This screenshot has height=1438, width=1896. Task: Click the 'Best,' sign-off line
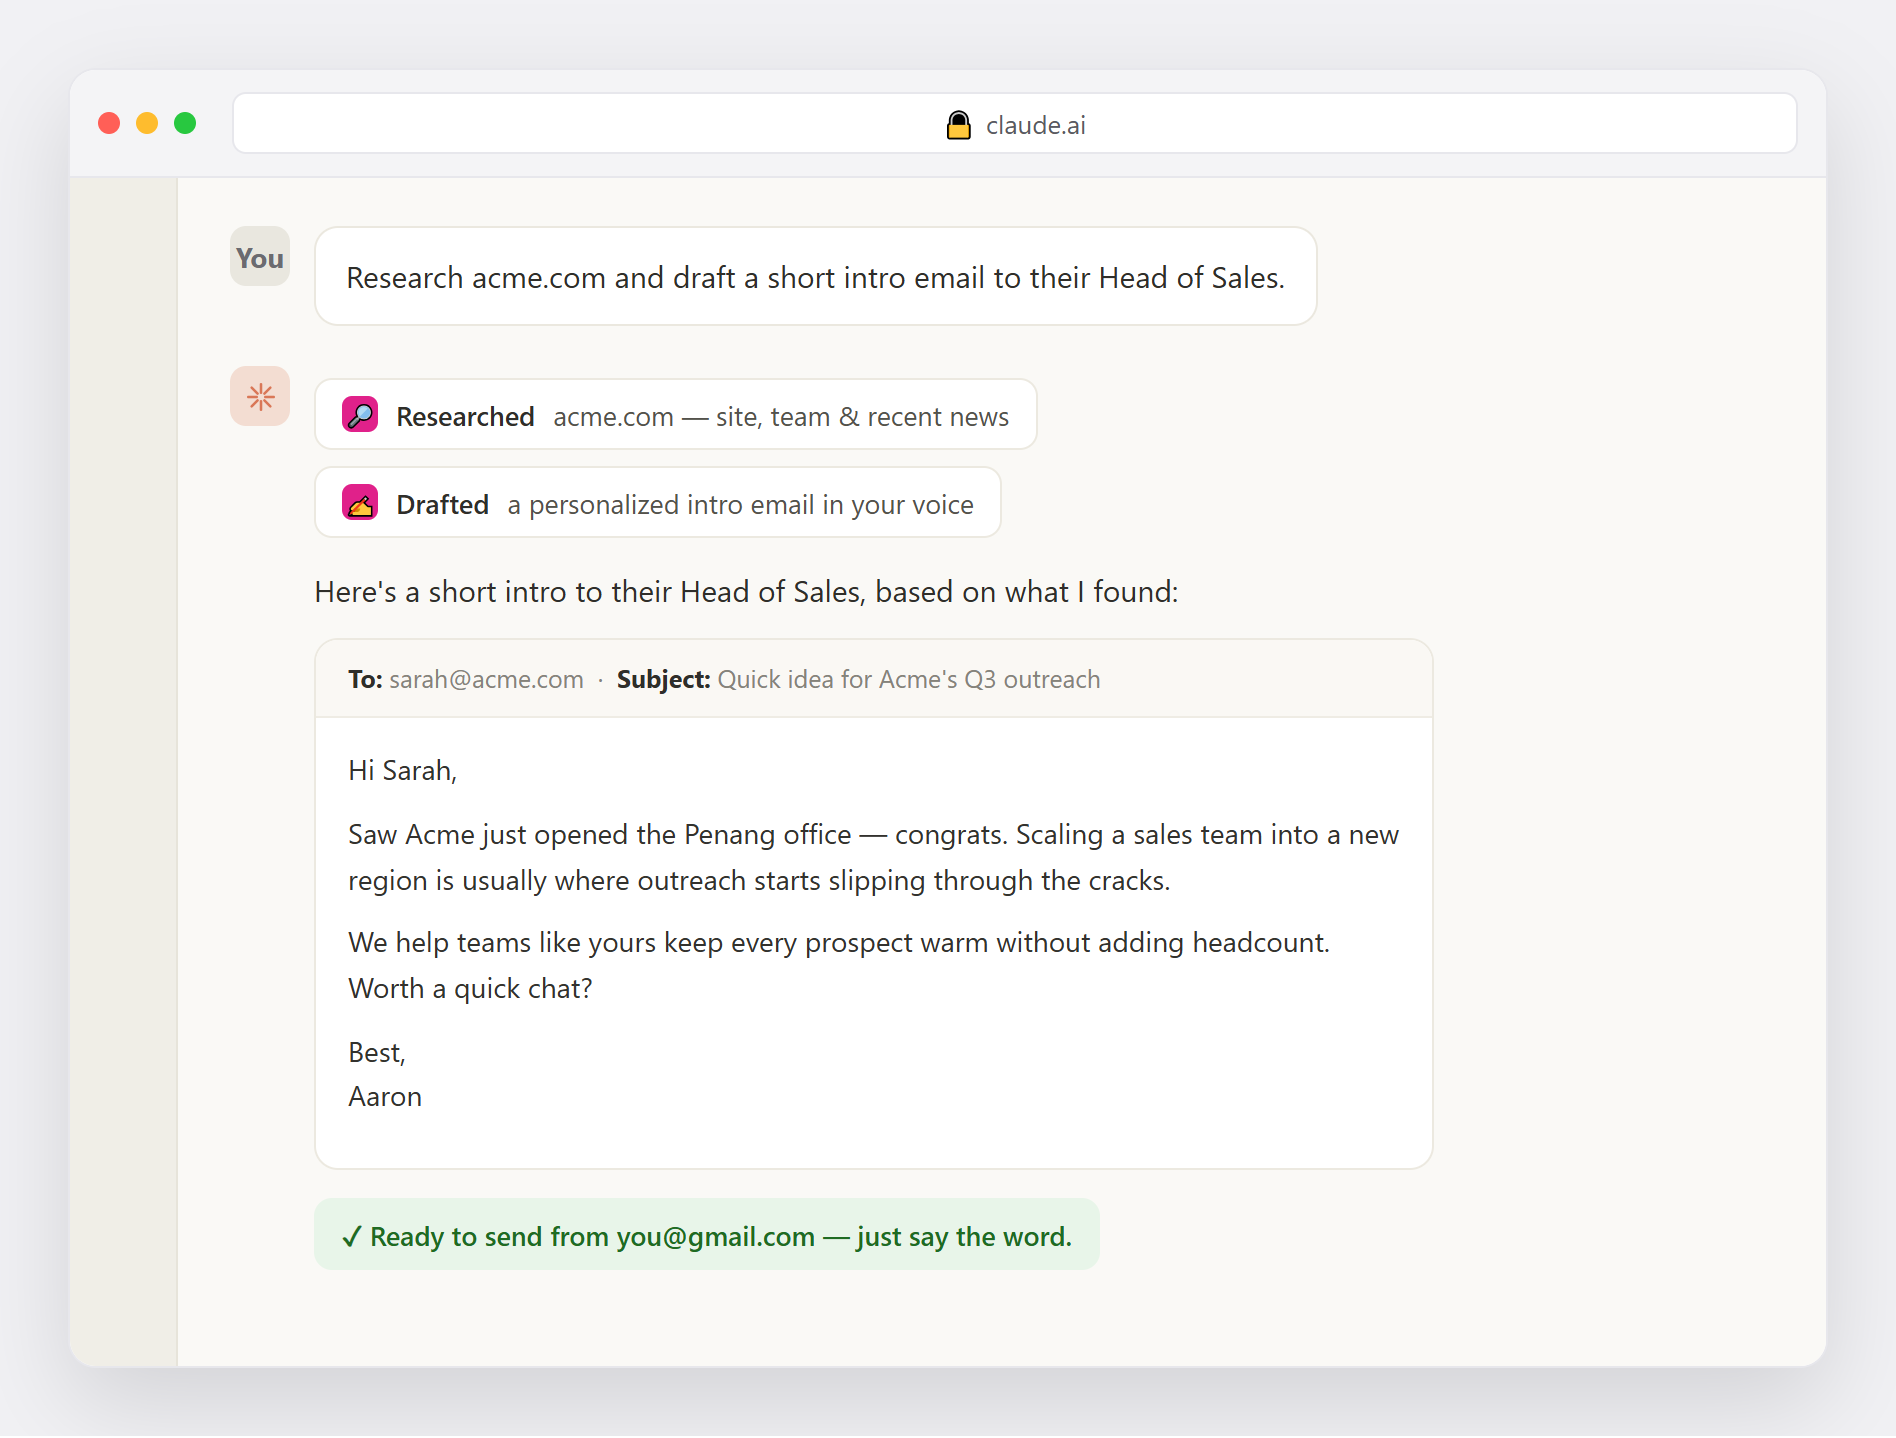377,1053
